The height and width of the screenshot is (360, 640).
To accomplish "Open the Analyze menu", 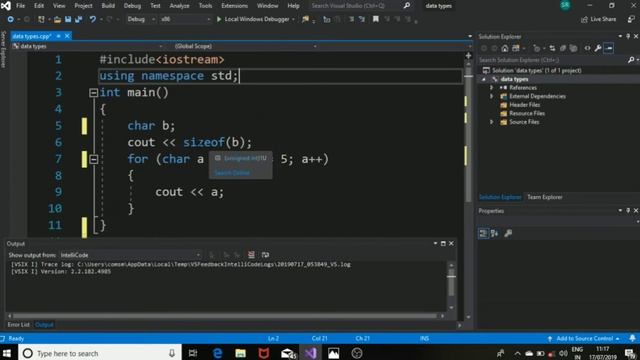I will [179, 6].
